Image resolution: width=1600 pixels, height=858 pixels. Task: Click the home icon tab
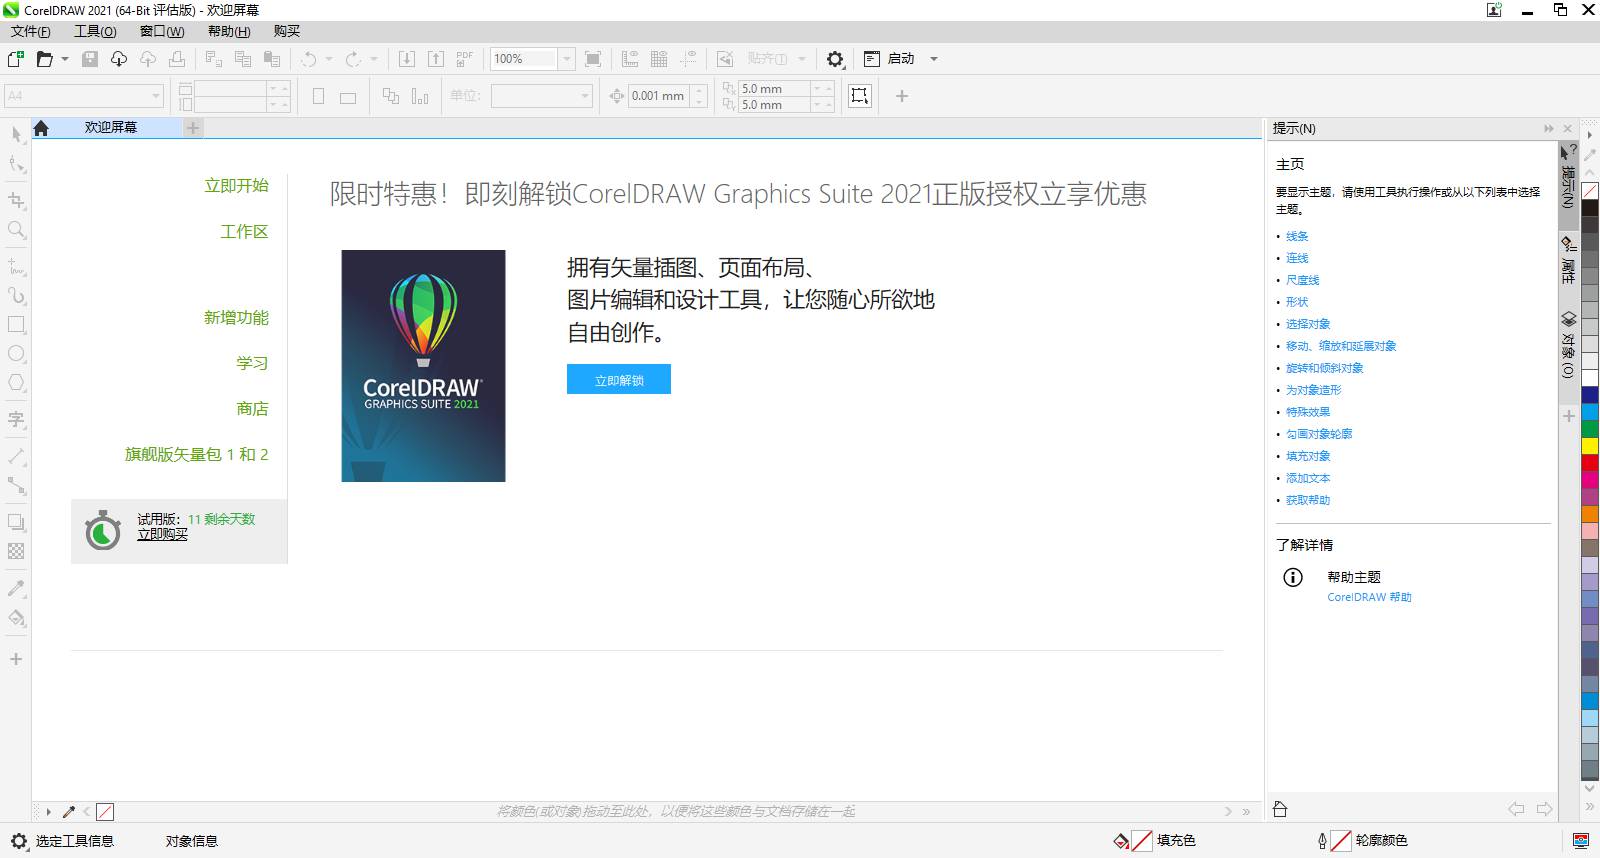[x=41, y=128]
